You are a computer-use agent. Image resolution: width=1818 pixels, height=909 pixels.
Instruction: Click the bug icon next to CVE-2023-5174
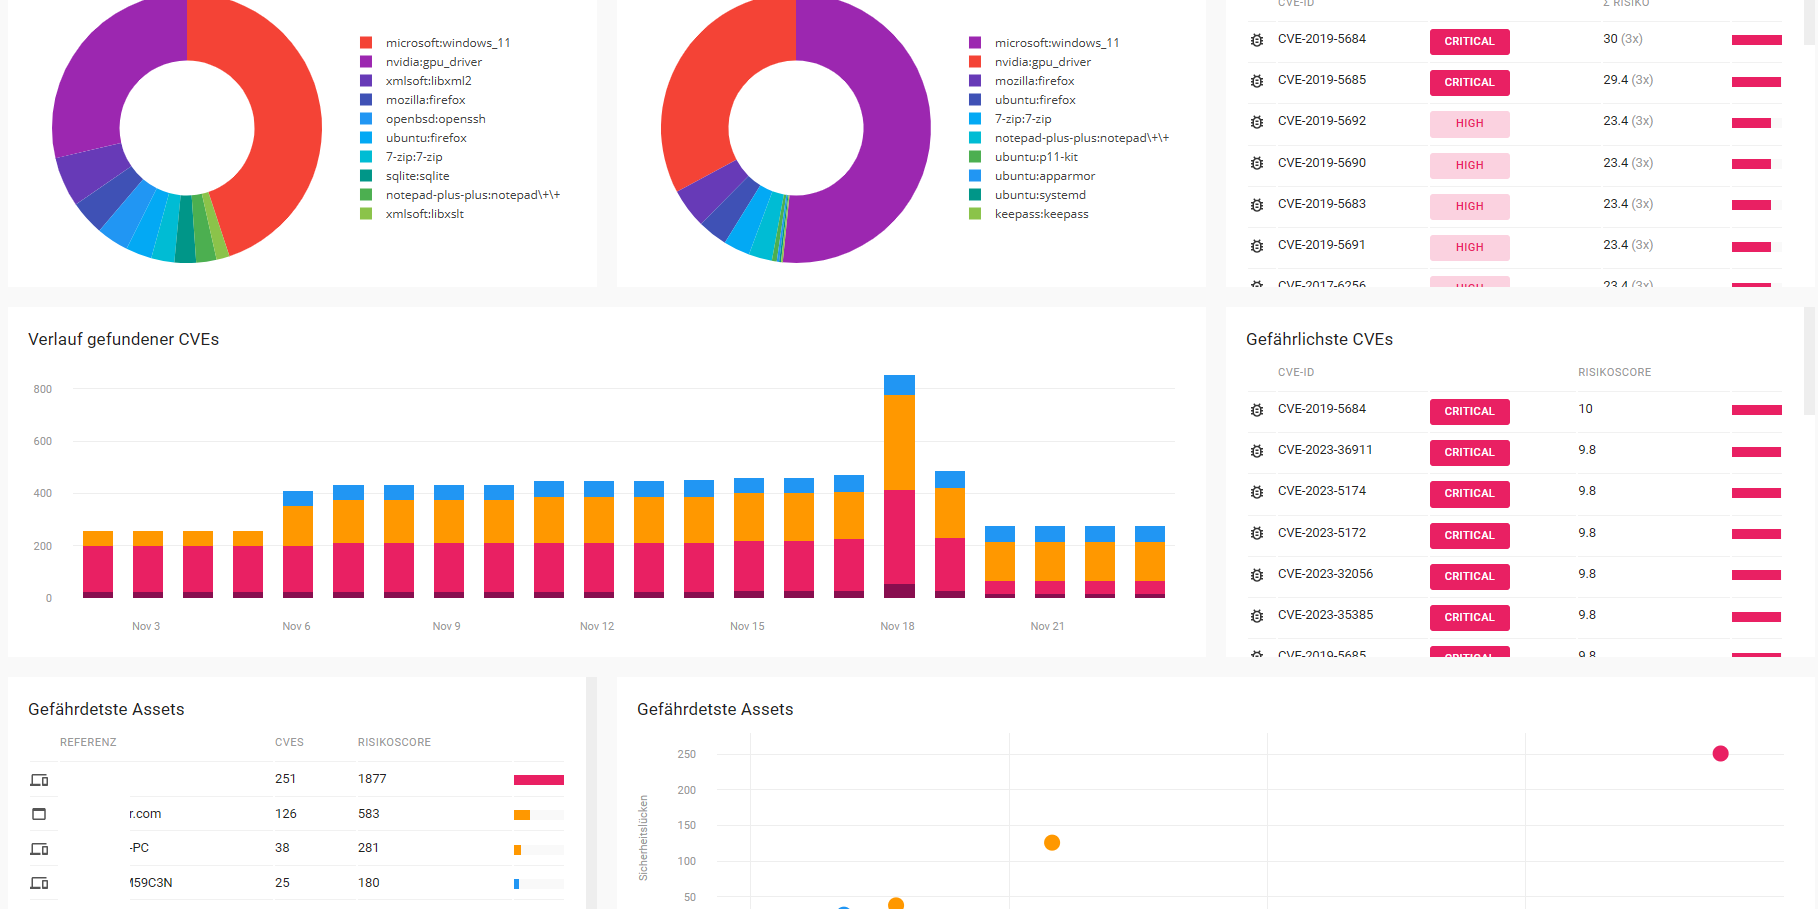tap(1257, 493)
